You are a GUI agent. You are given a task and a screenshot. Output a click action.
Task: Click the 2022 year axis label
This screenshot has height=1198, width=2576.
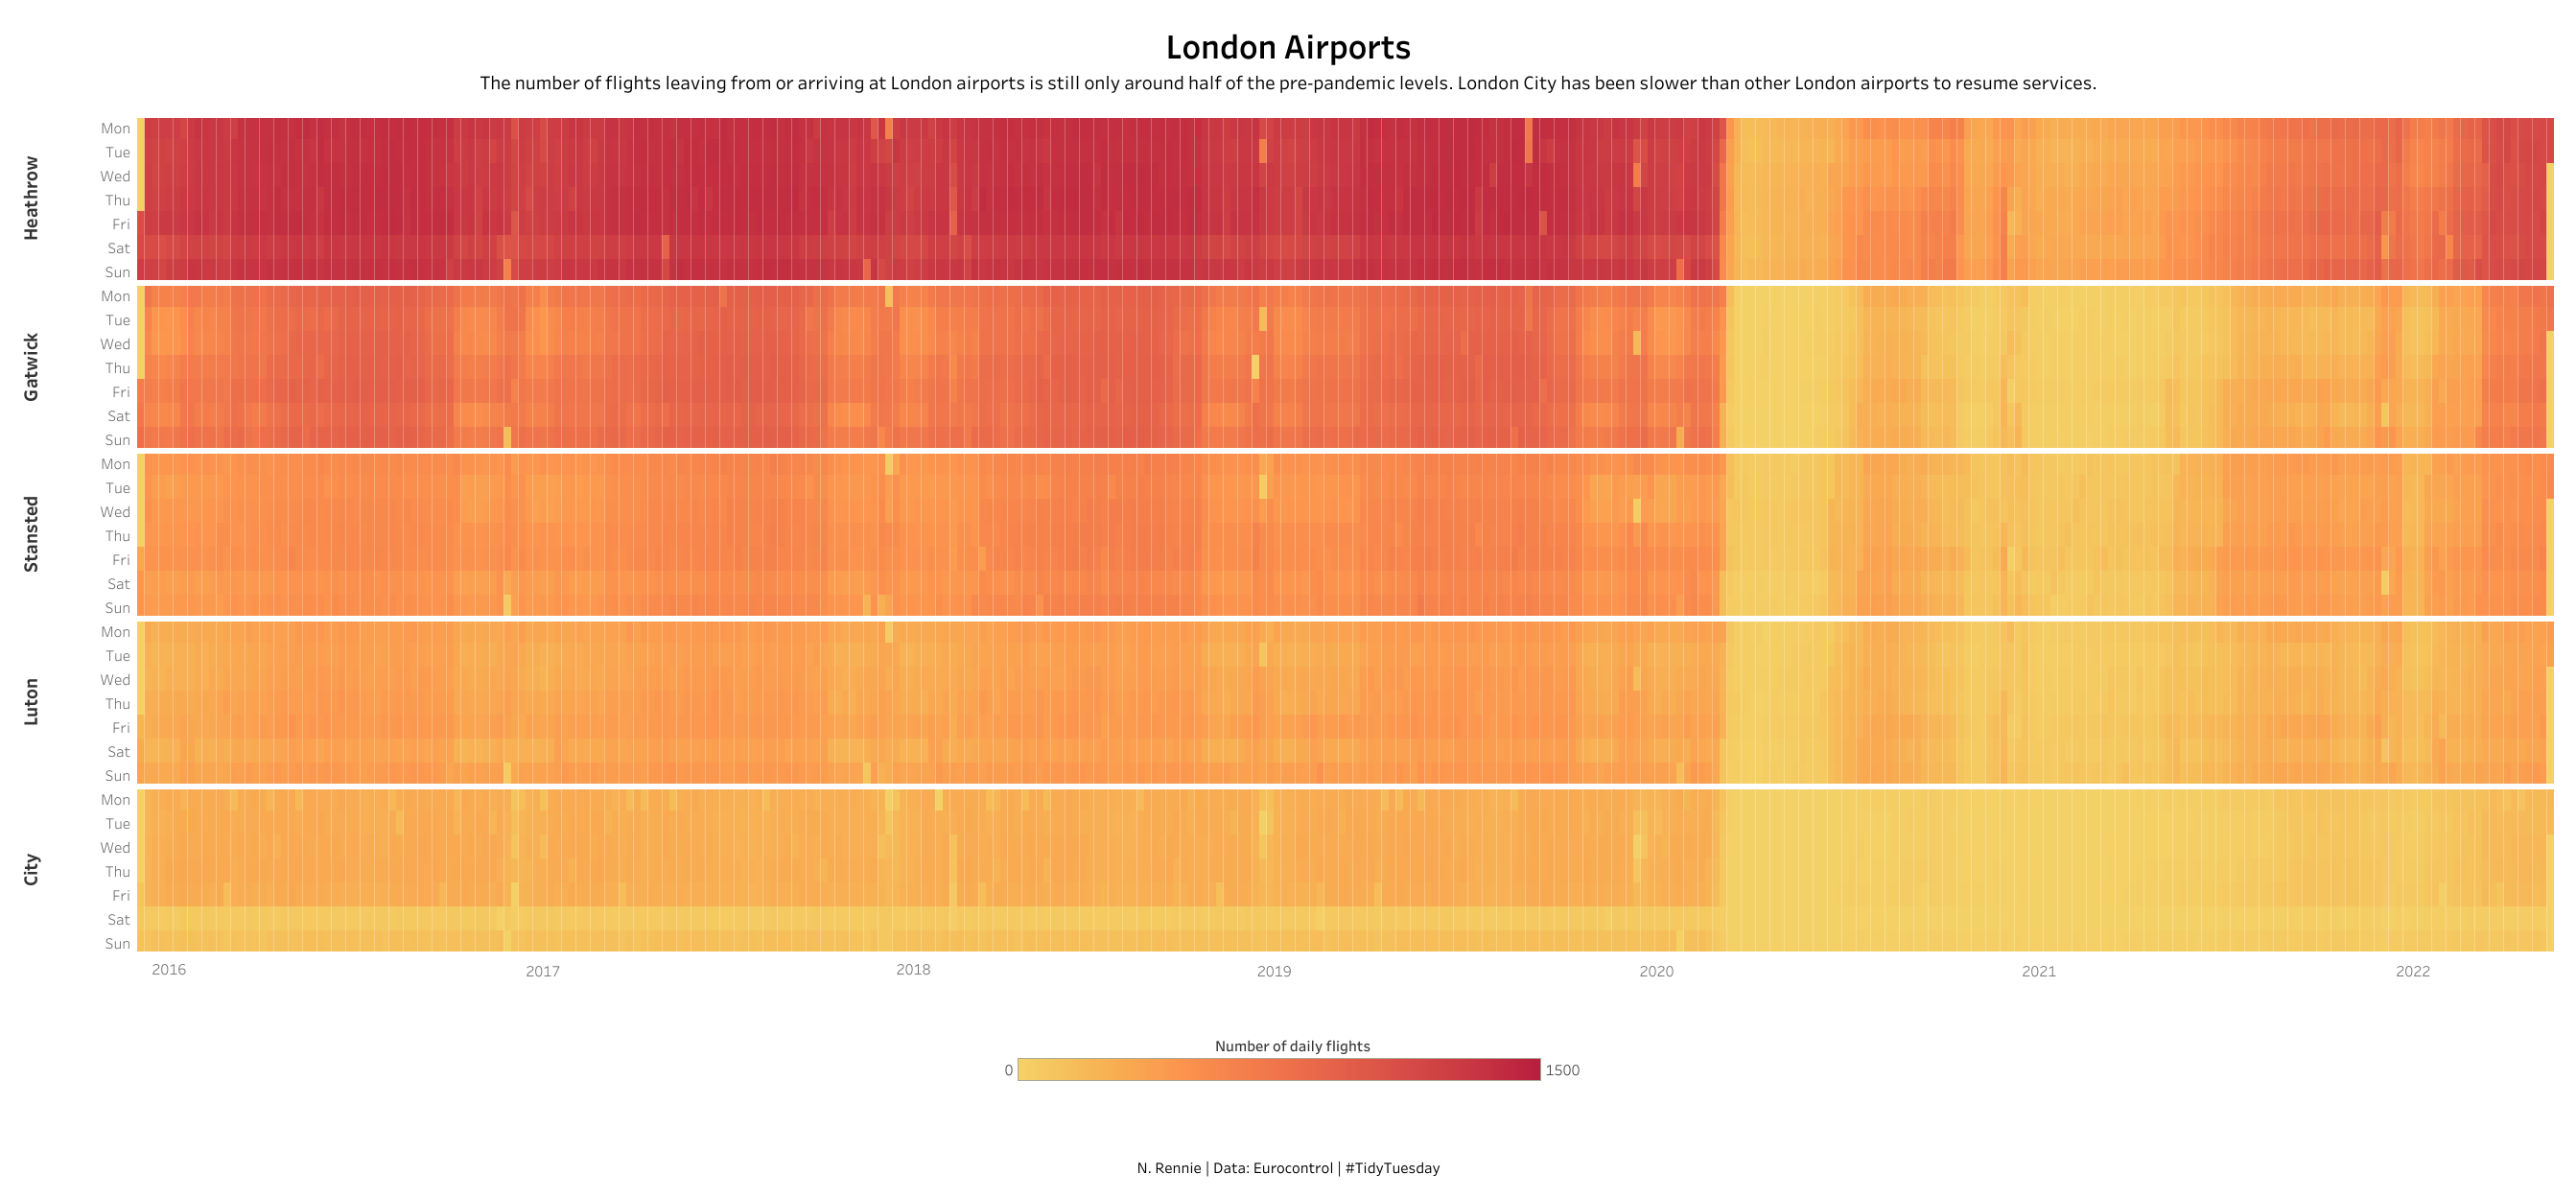tap(2413, 971)
